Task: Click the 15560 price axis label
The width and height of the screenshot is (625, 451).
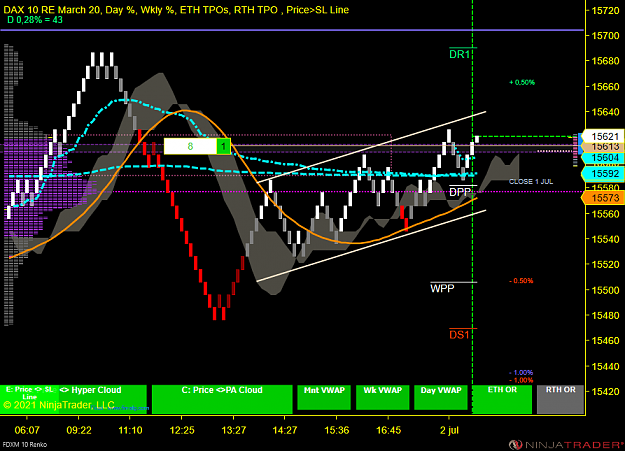Action: [x=605, y=214]
